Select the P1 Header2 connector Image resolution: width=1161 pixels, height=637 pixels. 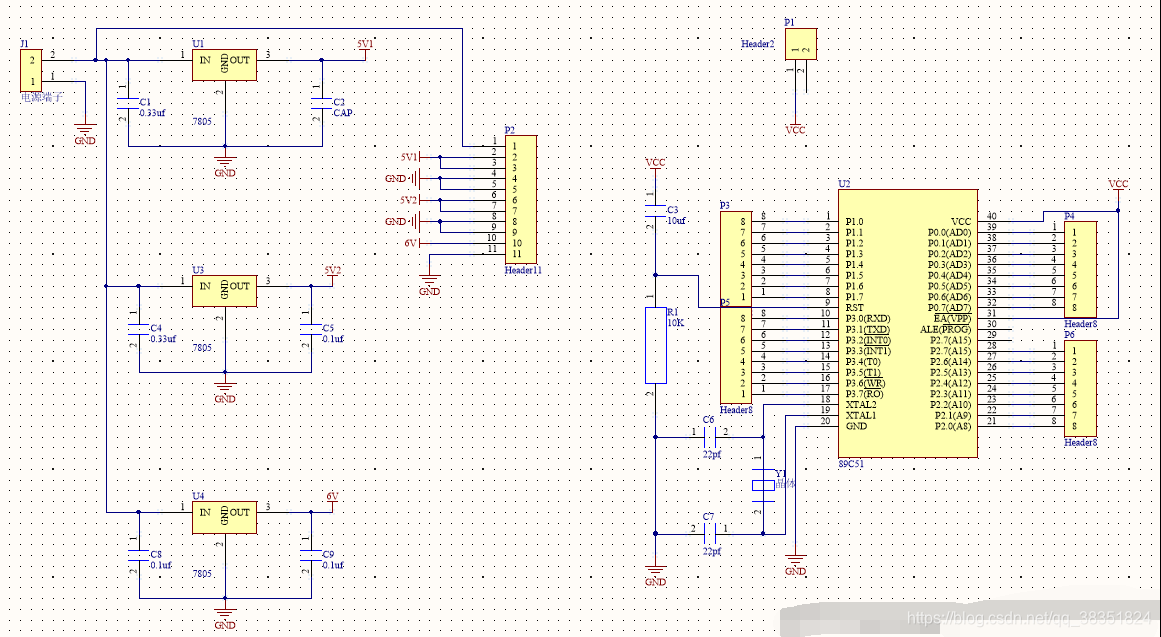[x=802, y=43]
